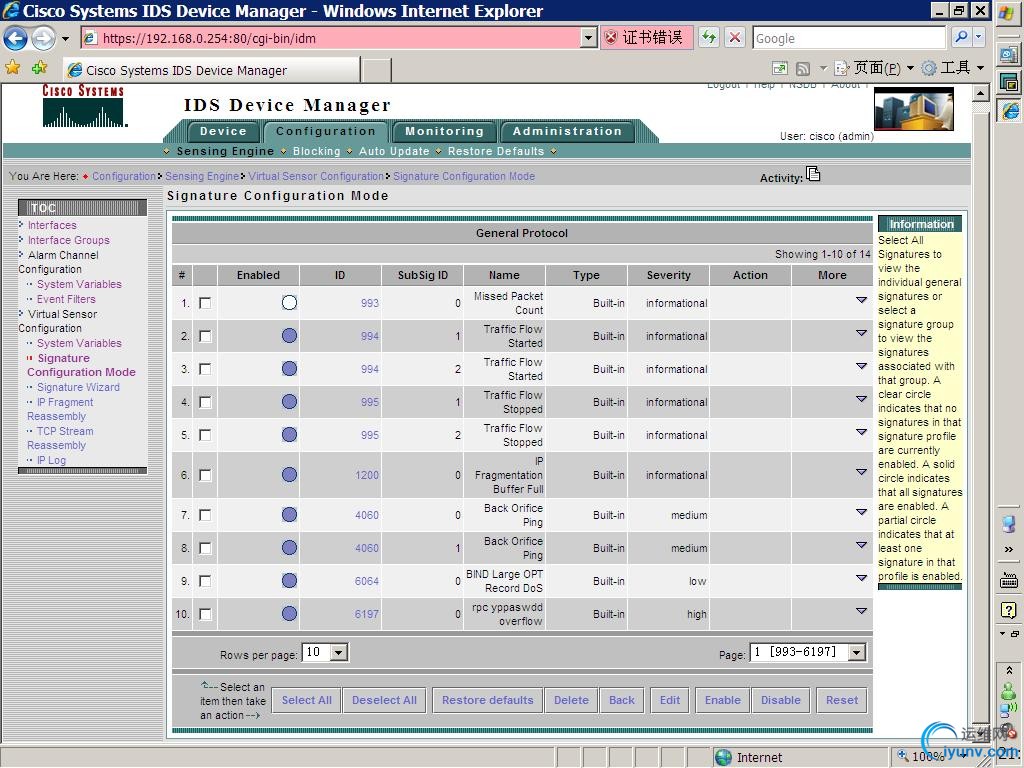This screenshot has width=1024, height=768.
Task: Check the box for row 9 BIND Large OPT
Action: (x=205, y=581)
